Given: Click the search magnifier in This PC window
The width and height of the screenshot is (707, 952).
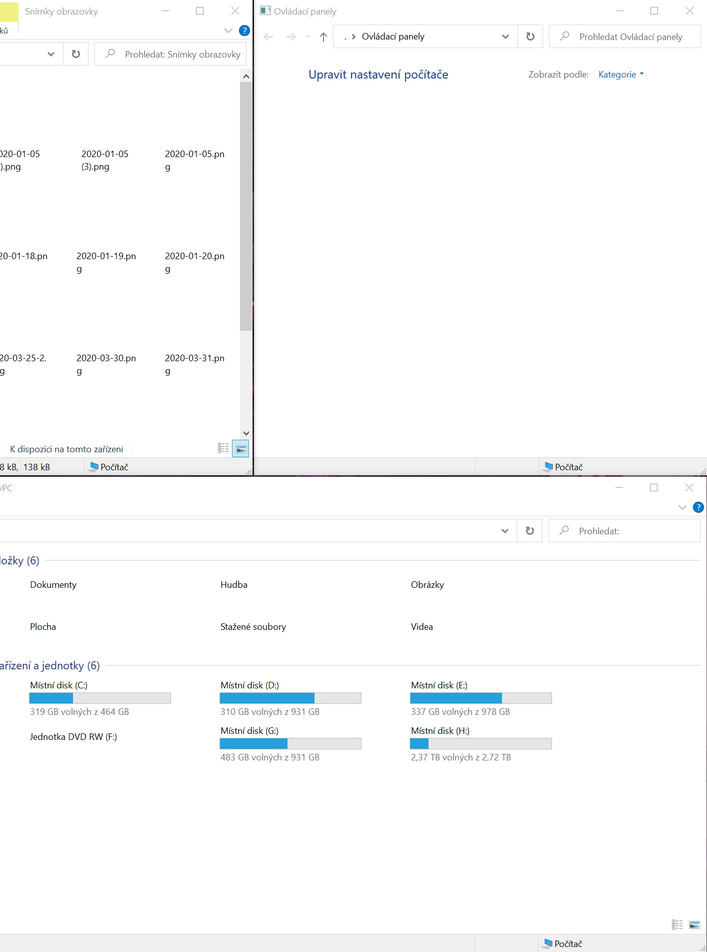Looking at the screenshot, I should pos(564,531).
